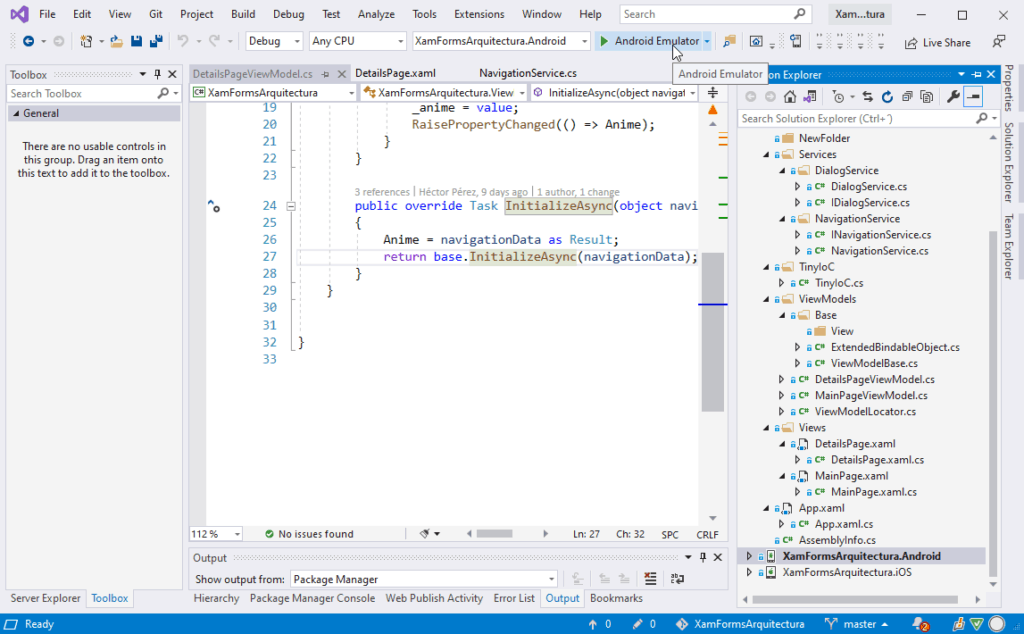Open the Extensions menu
The image size is (1024, 634).
[x=479, y=14]
